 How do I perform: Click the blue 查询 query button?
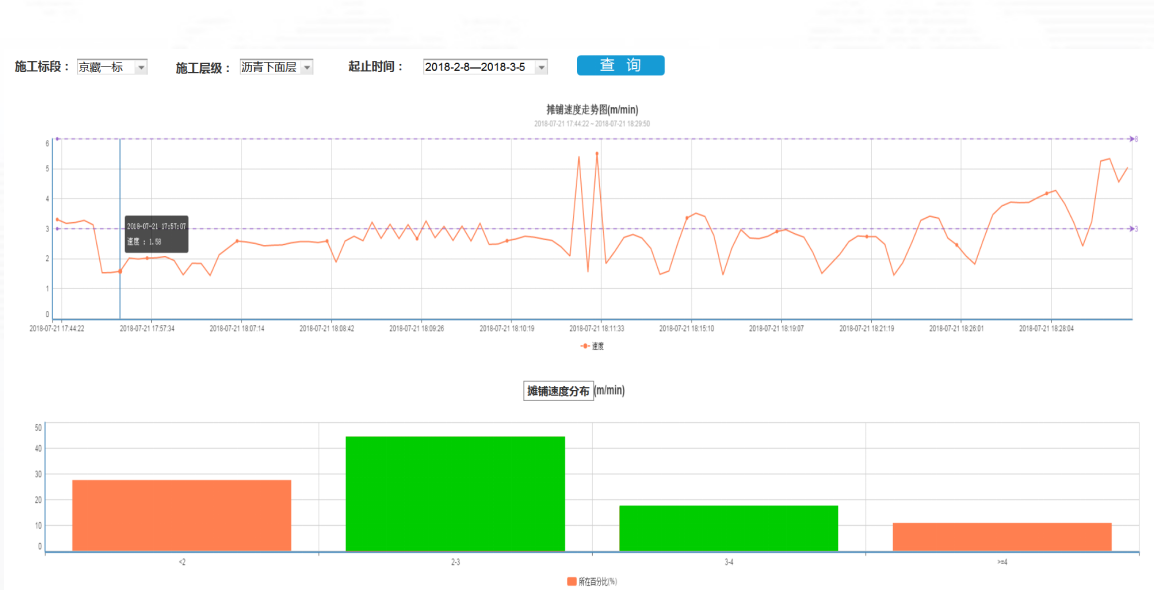(620, 65)
